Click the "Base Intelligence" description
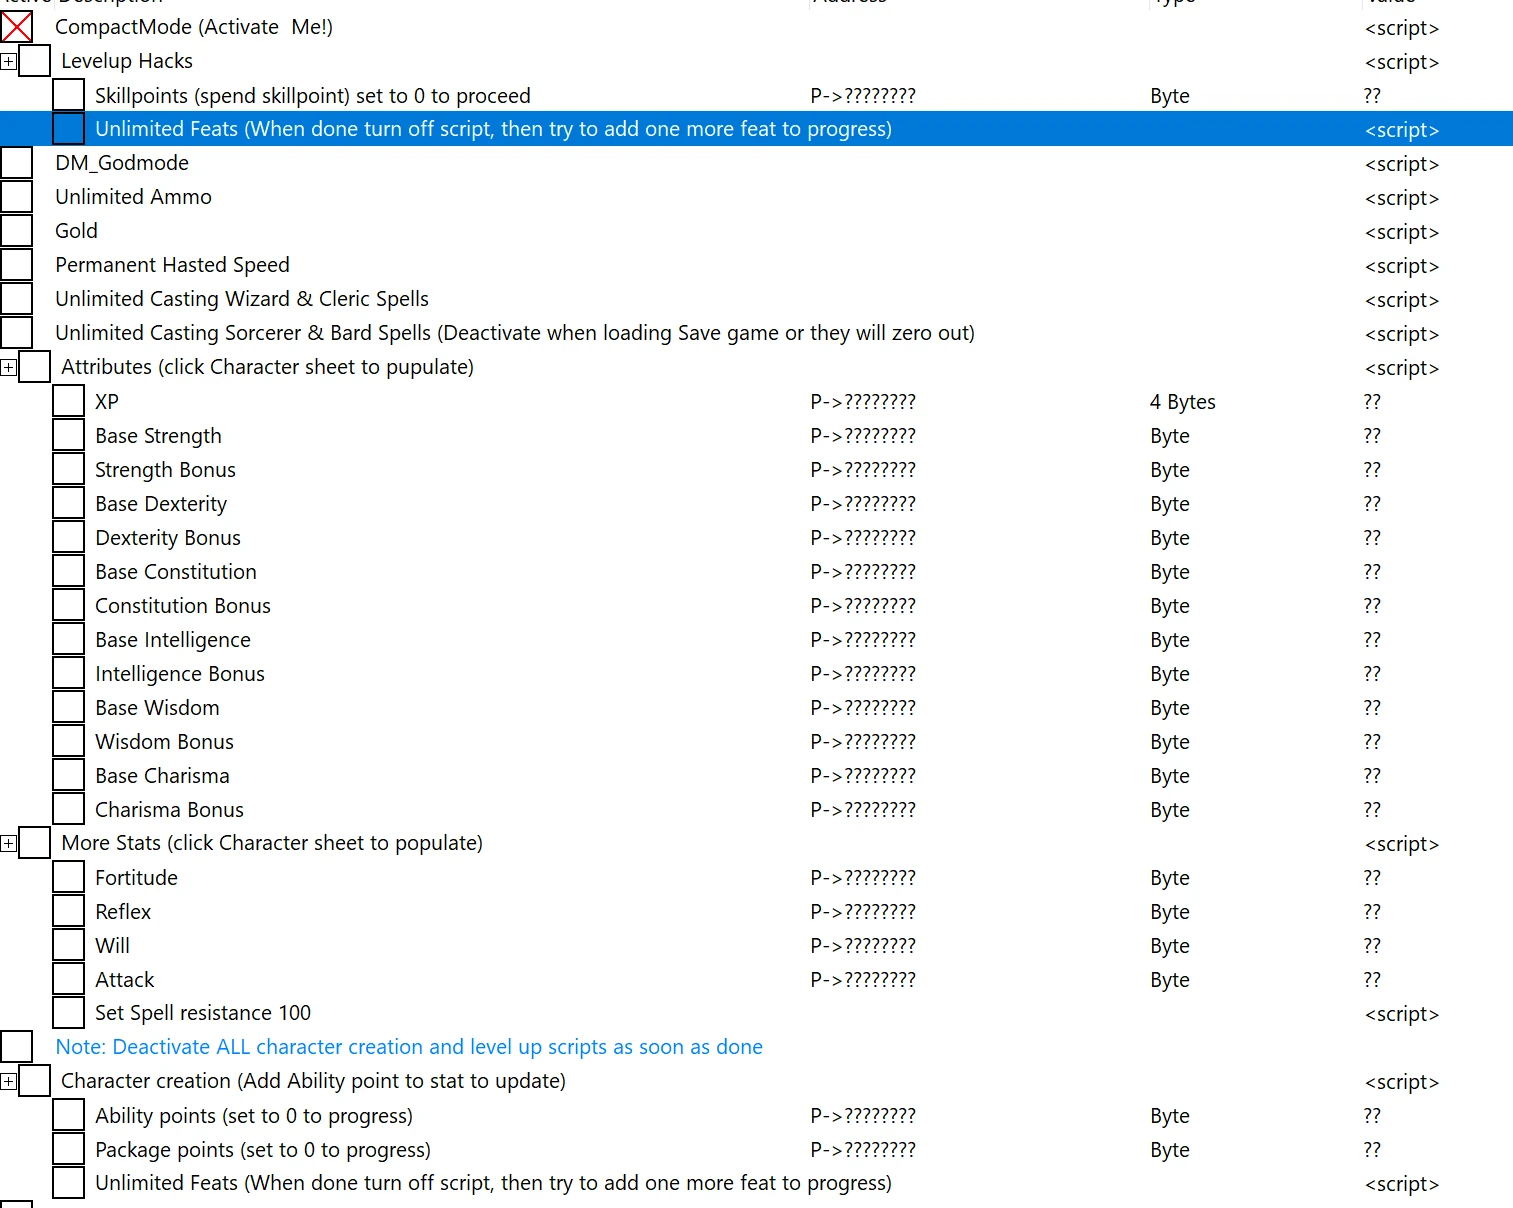Screen dimensions: 1513x1208 173,640
